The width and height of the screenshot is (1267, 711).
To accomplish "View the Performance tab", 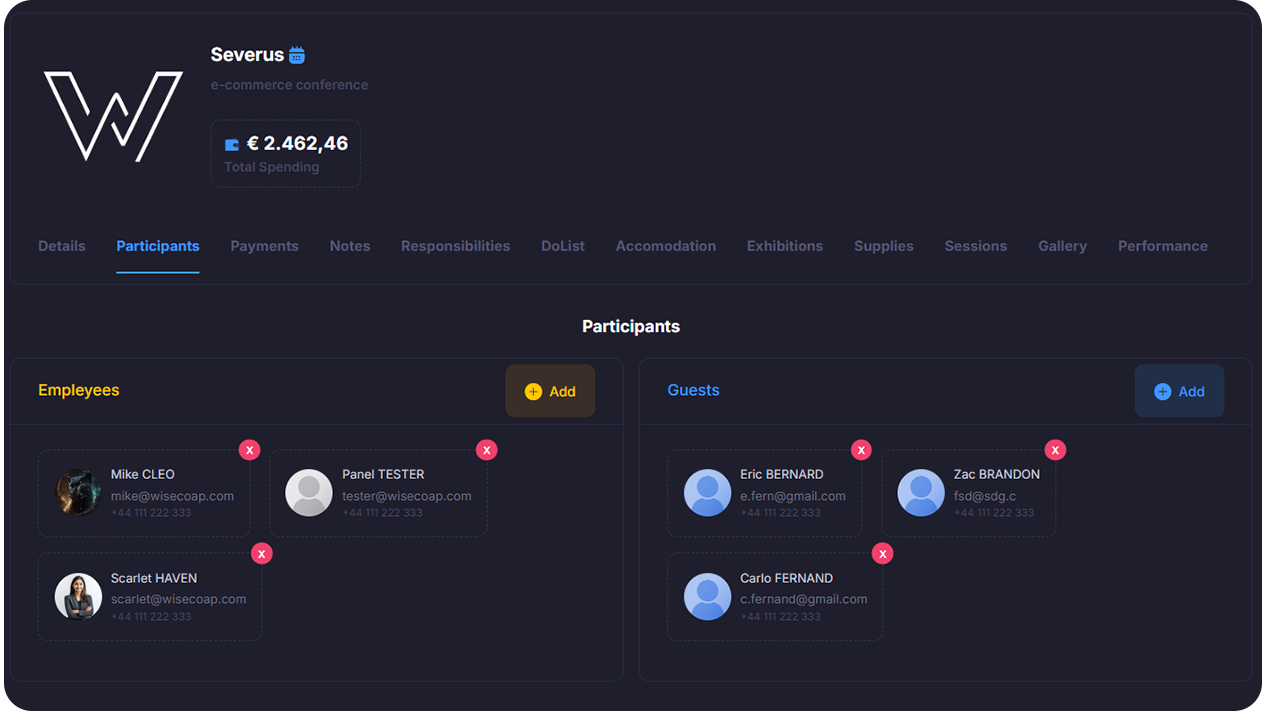I will [x=1162, y=246].
